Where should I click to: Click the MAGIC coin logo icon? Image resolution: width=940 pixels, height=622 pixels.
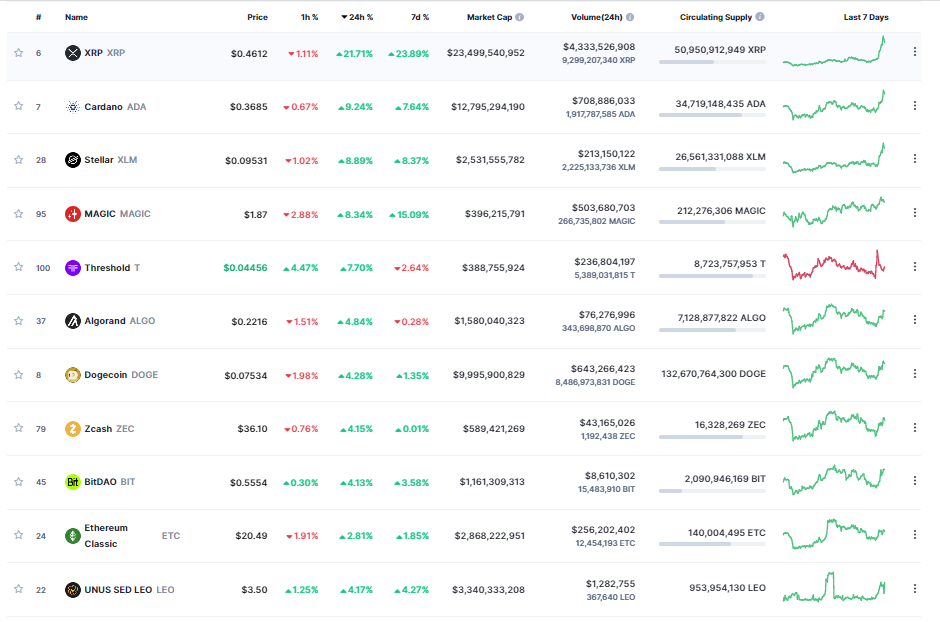point(73,214)
